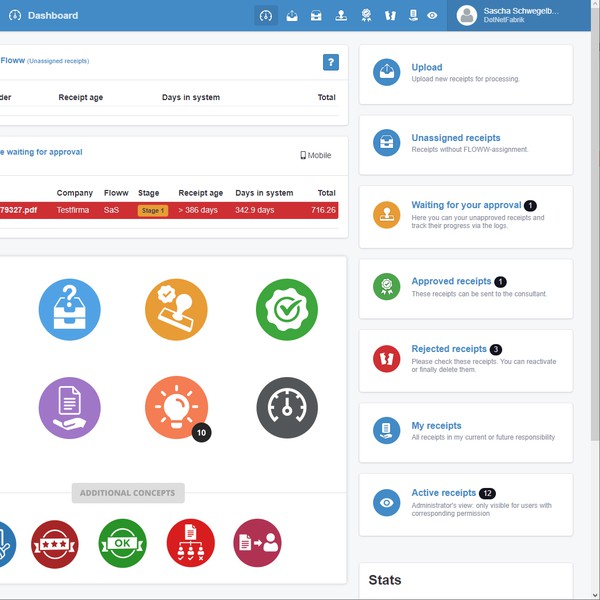Click the blue Upload circle icon

(x=386, y=72)
